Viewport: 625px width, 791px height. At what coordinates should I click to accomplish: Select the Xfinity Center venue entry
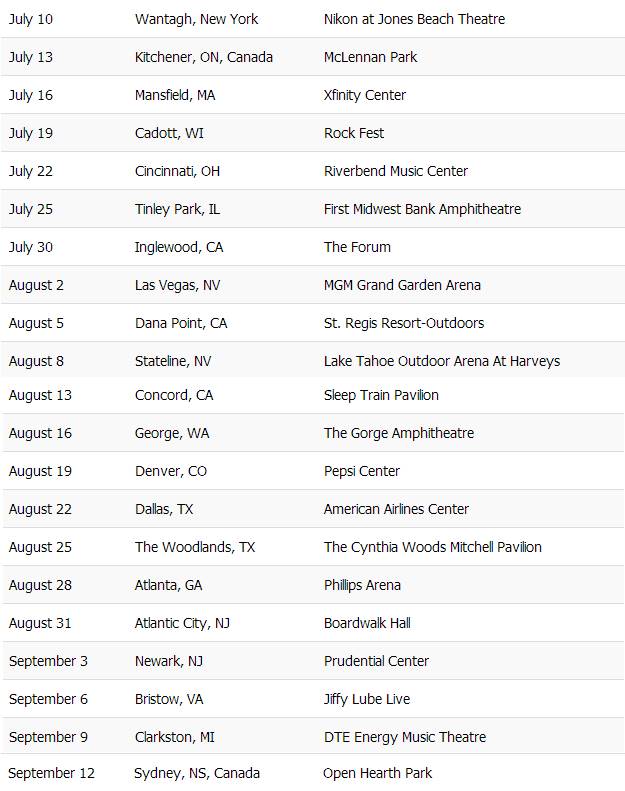tap(364, 95)
